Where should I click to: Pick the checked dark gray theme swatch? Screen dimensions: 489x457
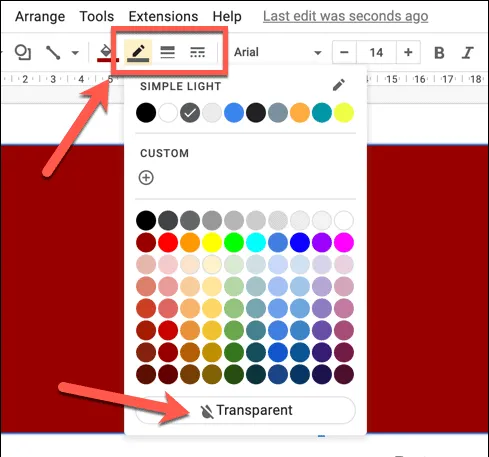190,113
